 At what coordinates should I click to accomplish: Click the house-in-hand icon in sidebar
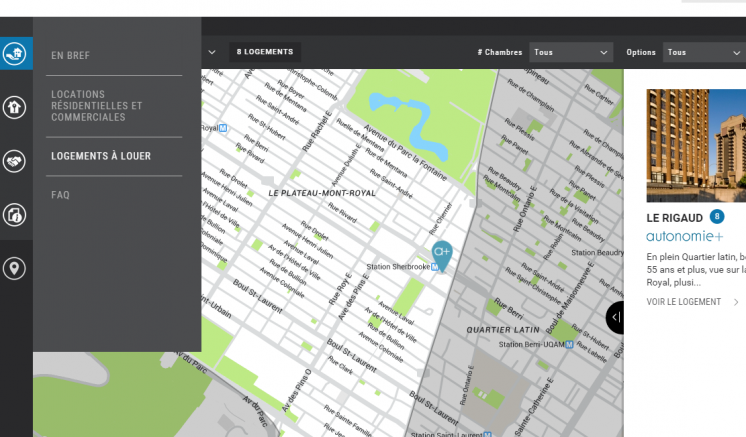click(x=15, y=53)
